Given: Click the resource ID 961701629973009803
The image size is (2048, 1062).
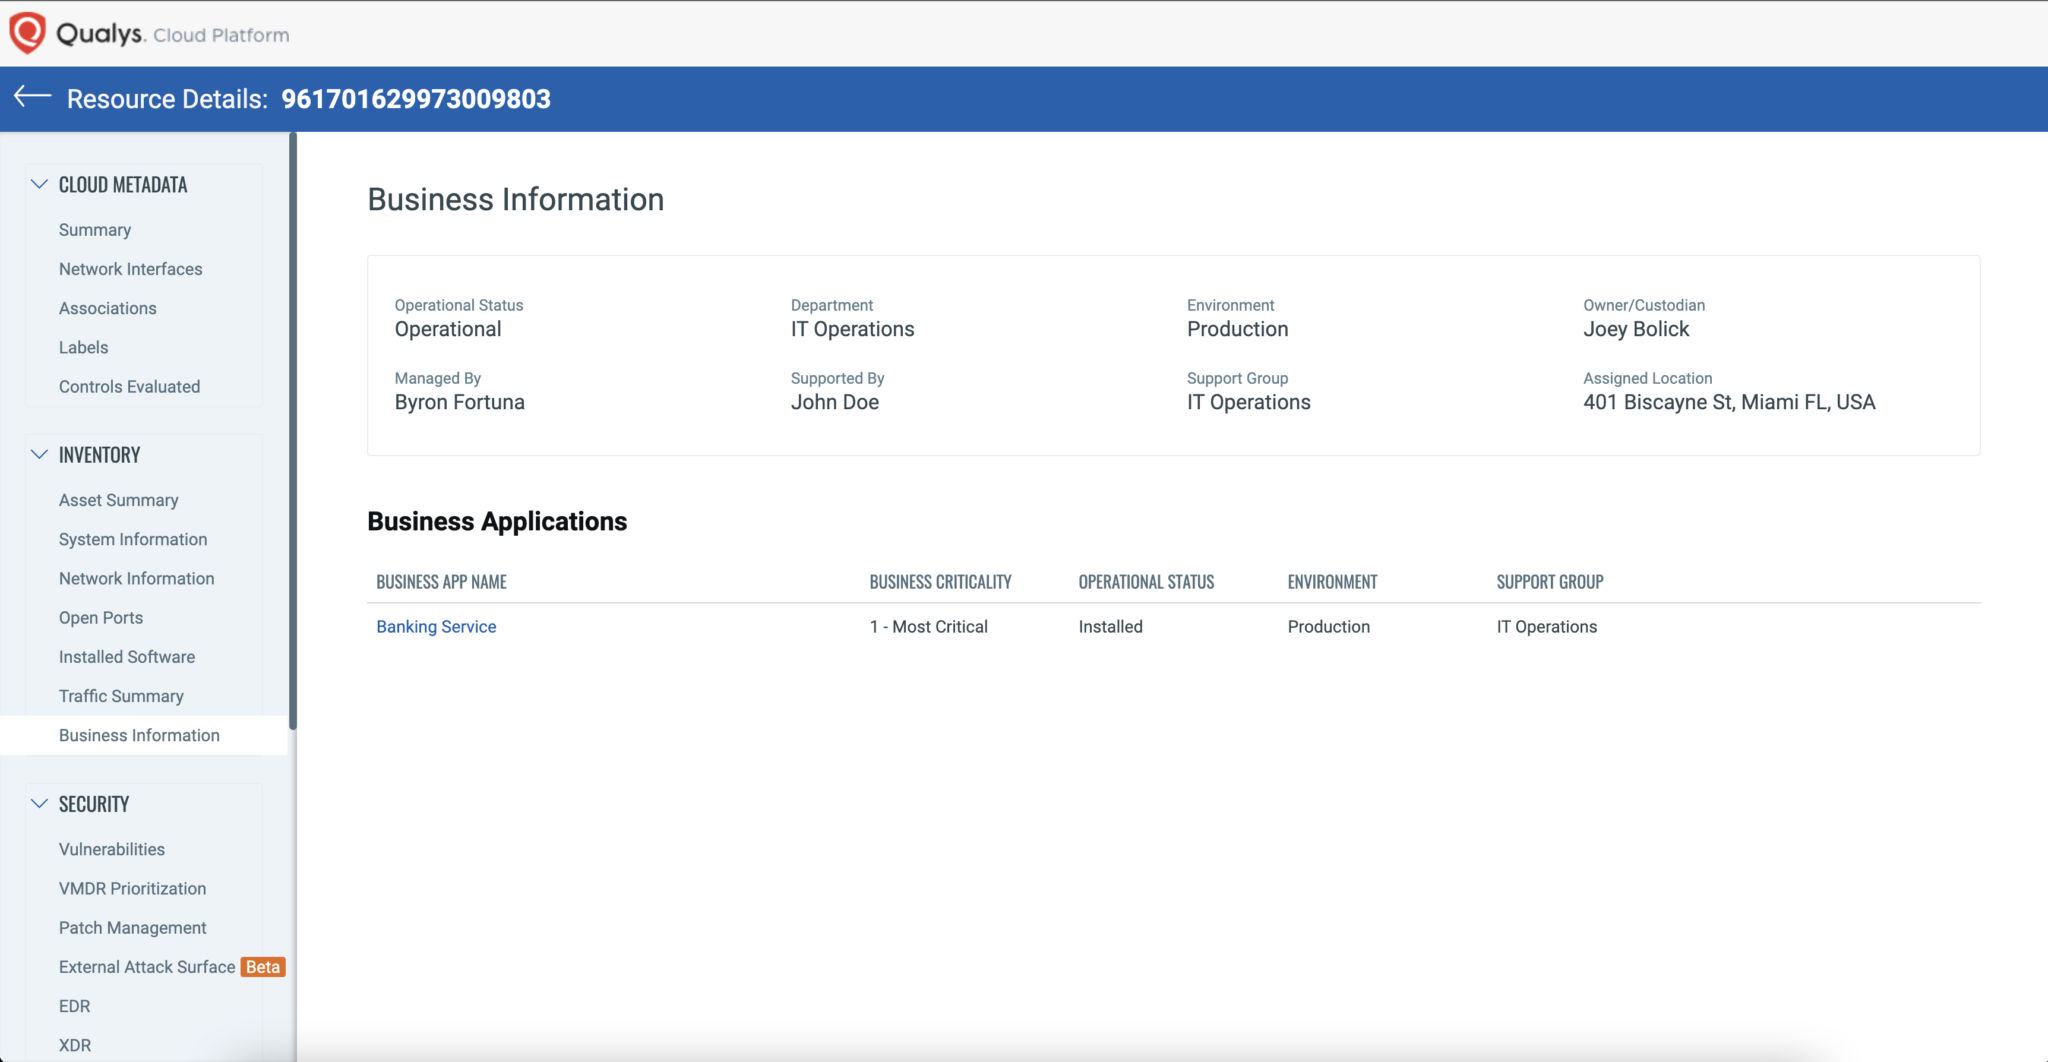Looking at the screenshot, I should [x=415, y=99].
